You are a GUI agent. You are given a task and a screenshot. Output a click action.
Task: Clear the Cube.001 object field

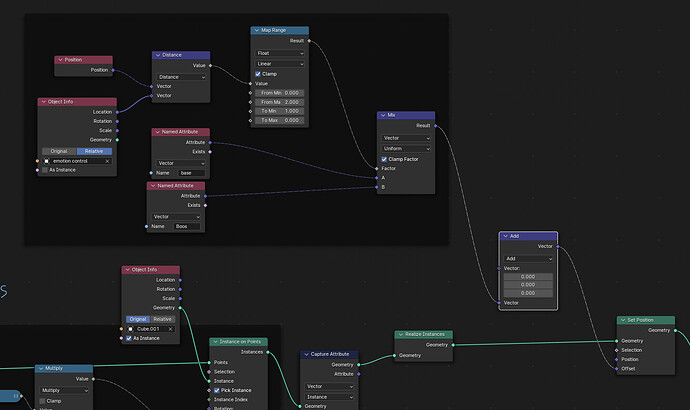point(170,329)
